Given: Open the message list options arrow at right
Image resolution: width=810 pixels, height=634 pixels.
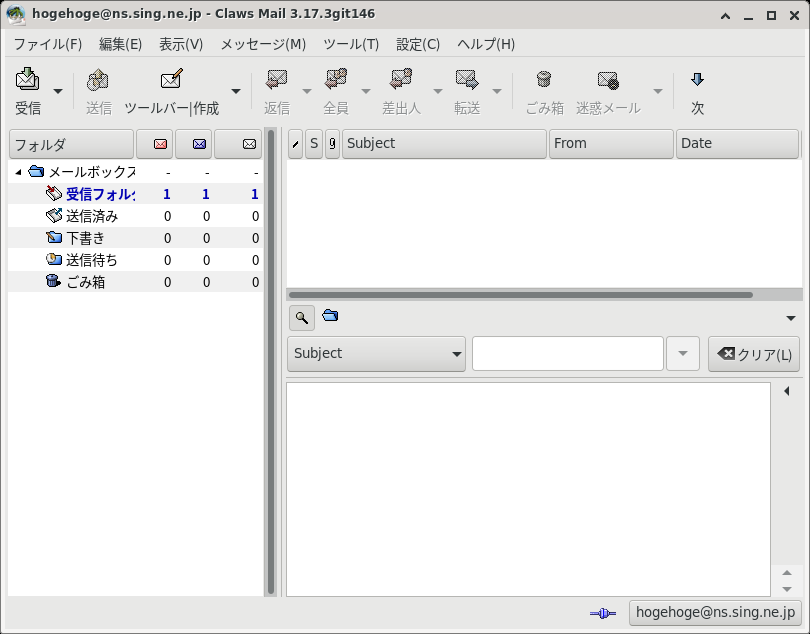Looking at the screenshot, I should pyautogui.click(x=790, y=318).
